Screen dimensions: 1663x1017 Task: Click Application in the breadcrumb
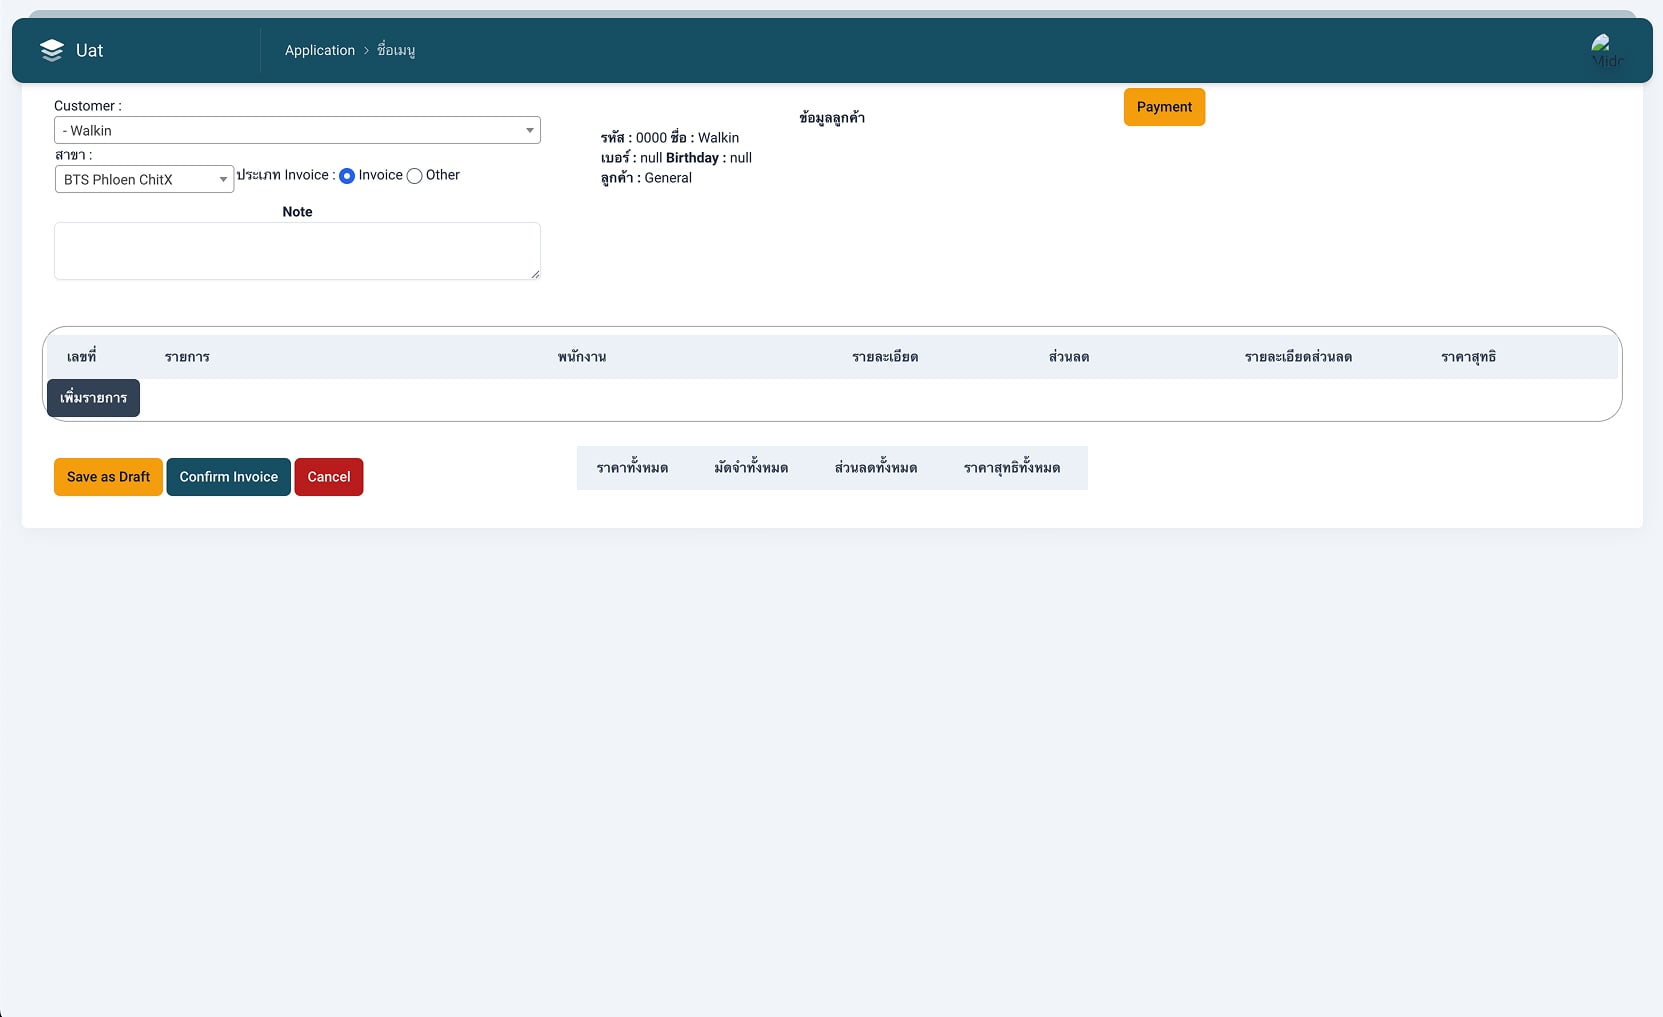click(319, 50)
